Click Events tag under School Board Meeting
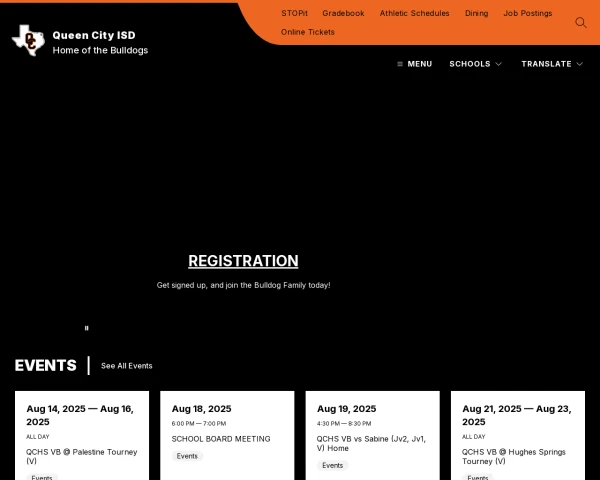 click(187, 456)
